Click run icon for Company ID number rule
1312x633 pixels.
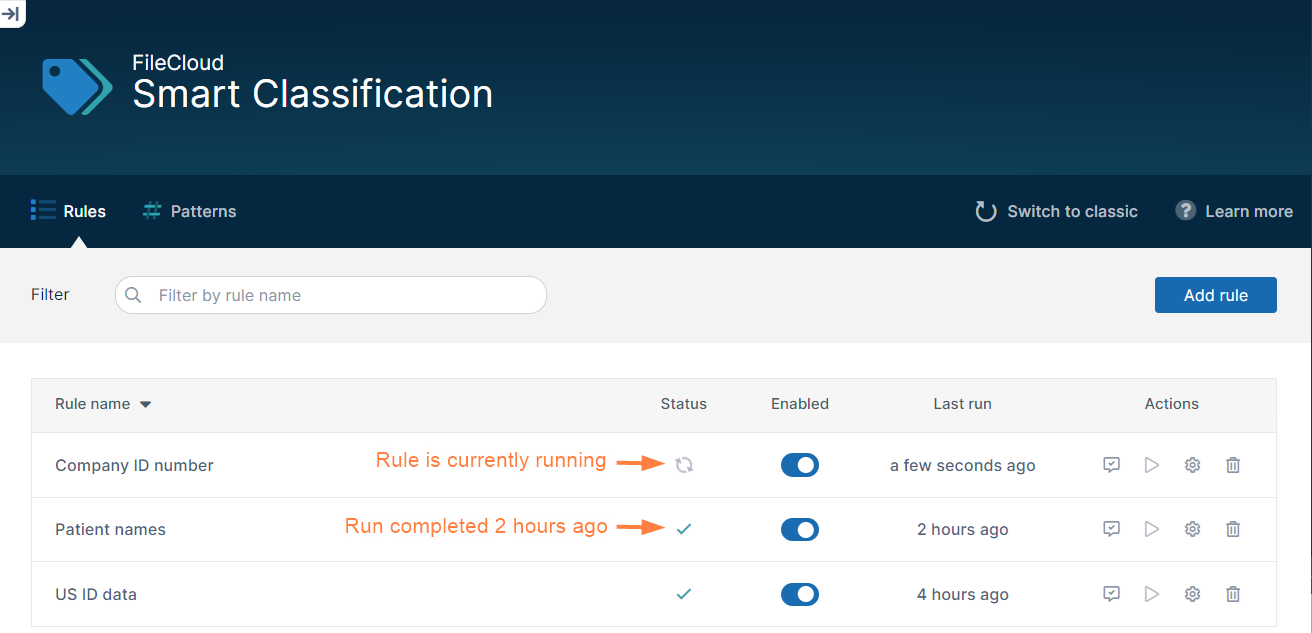(1152, 465)
